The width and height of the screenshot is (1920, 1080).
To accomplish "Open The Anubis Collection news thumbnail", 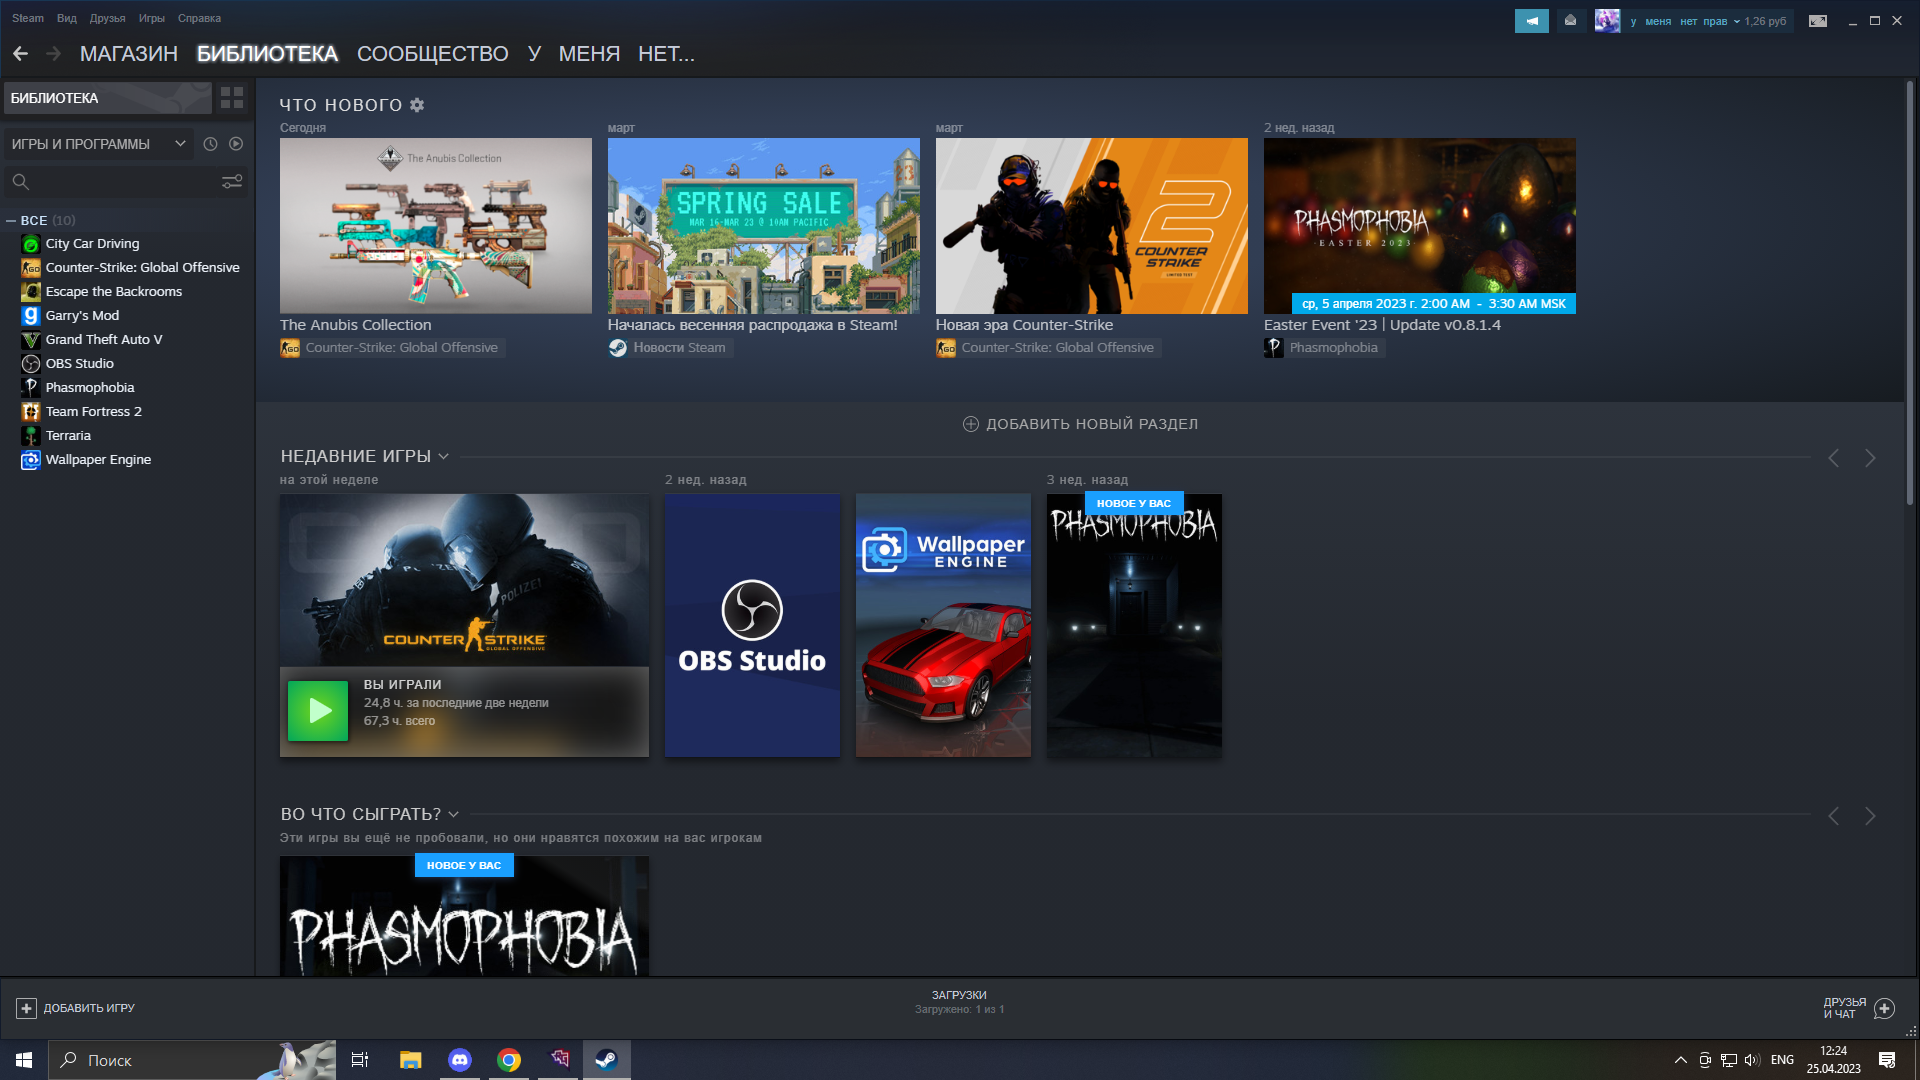I will pyautogui.click(x=436, y=226).
